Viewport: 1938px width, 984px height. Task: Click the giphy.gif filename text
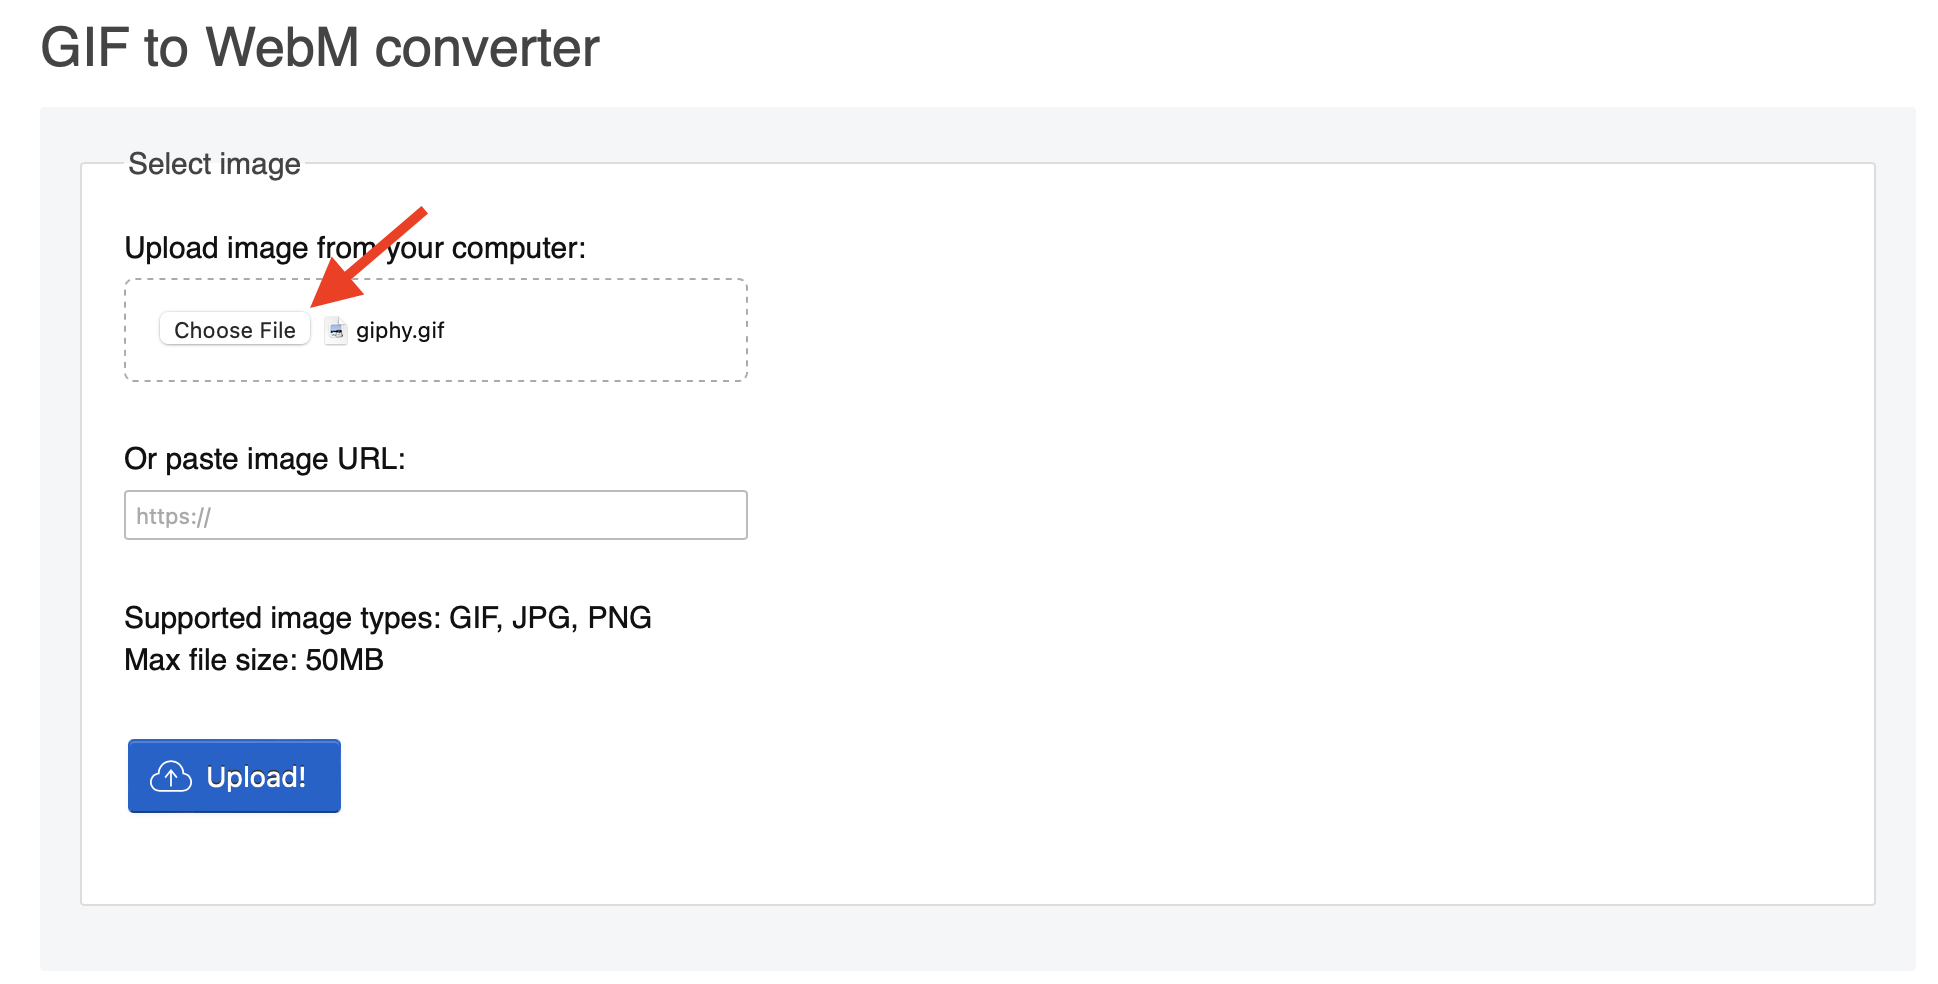(x=400, y=330)
